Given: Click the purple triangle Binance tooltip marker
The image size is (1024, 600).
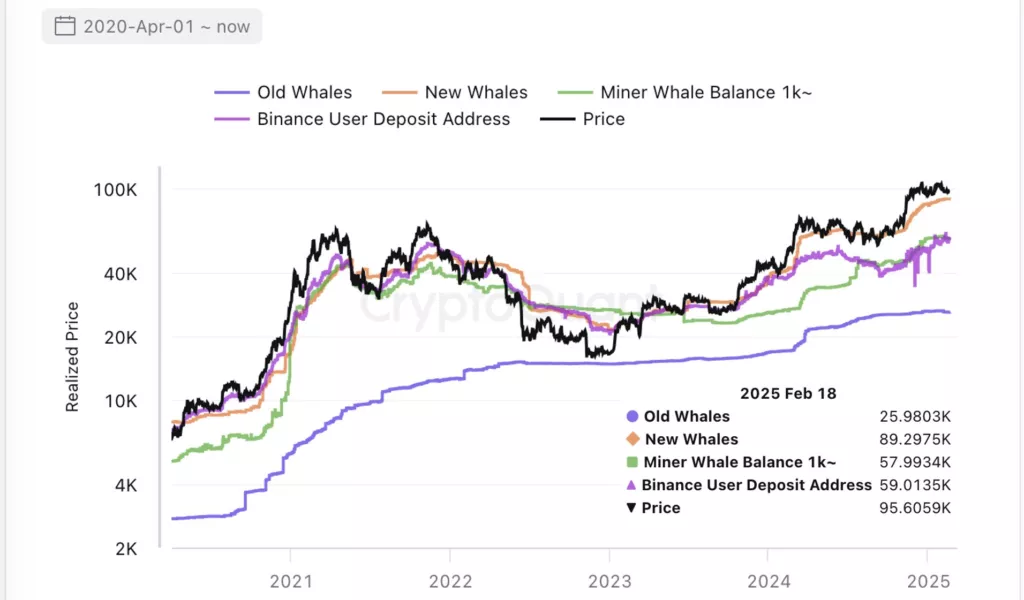Looking at the screenshot, I should click(631, 484).
